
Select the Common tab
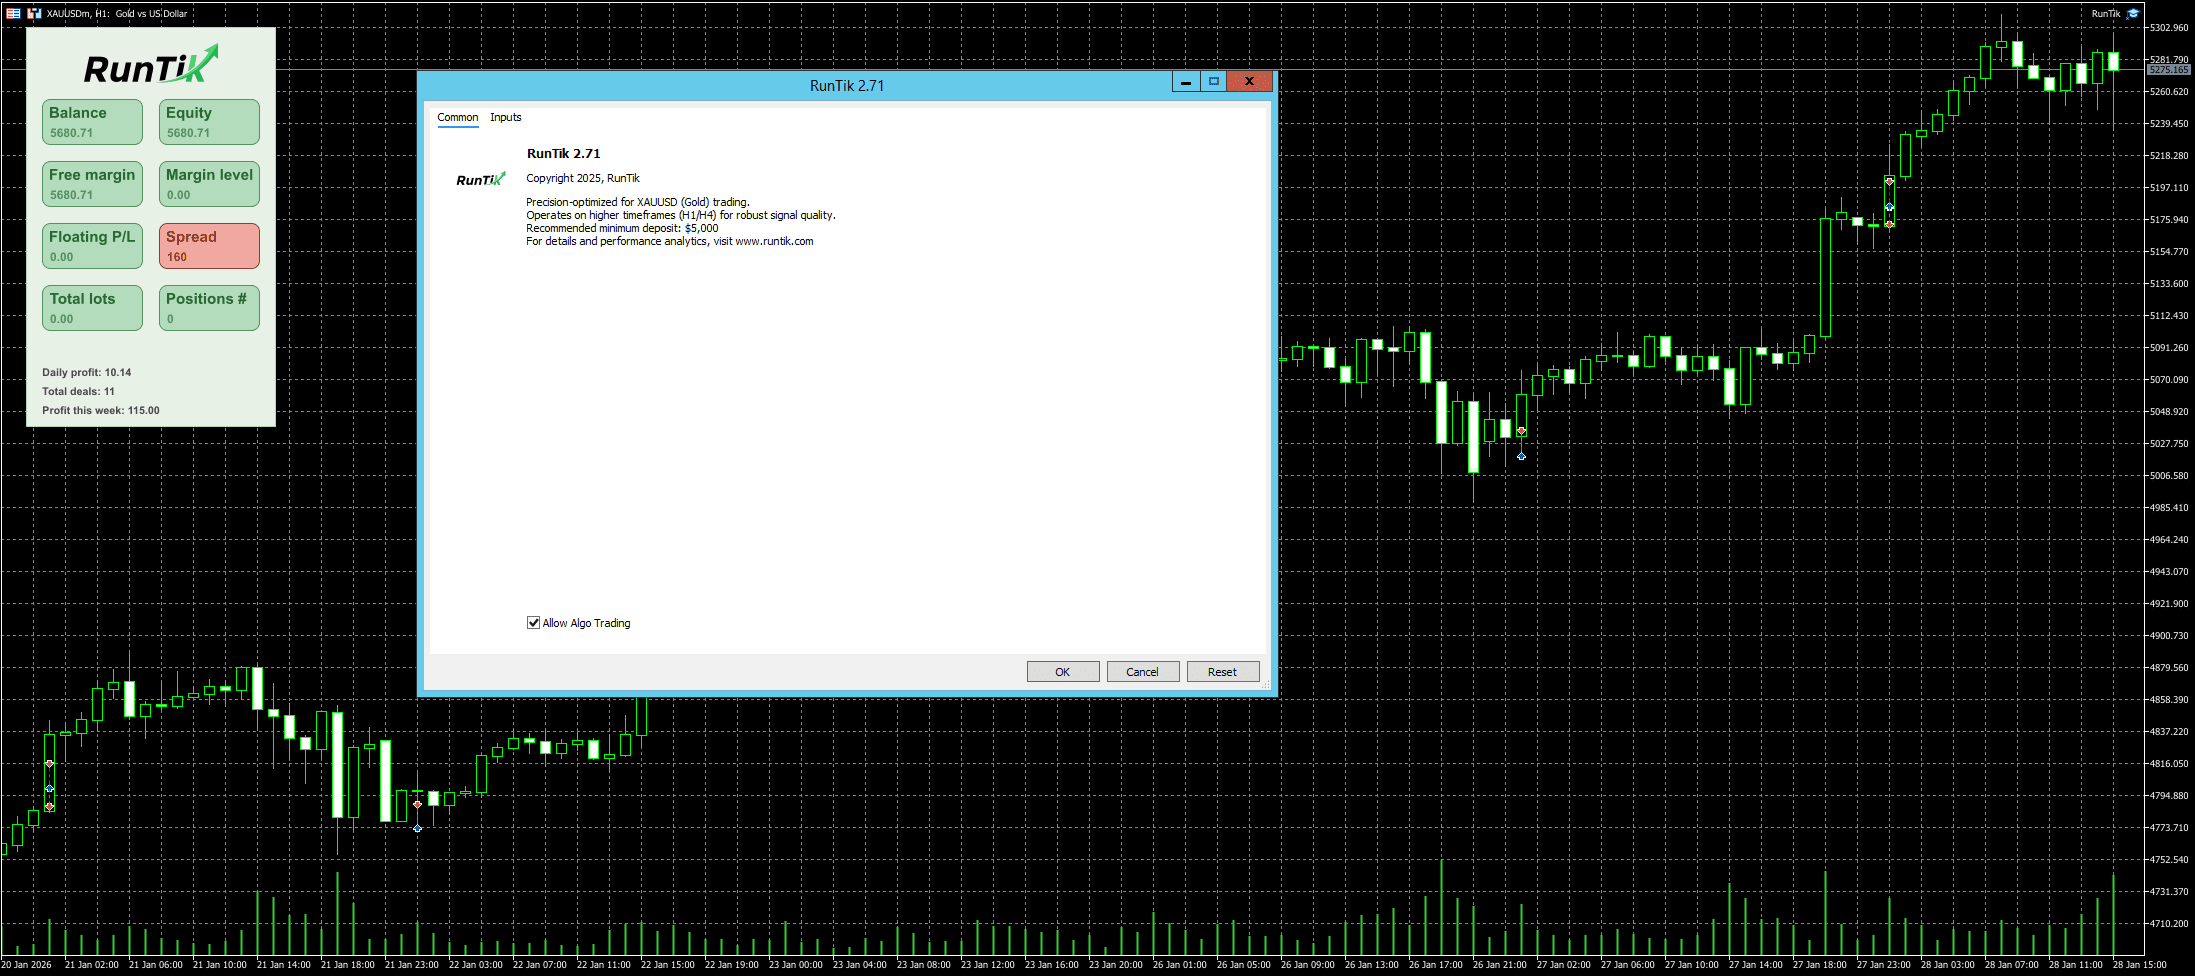[457, 117]
